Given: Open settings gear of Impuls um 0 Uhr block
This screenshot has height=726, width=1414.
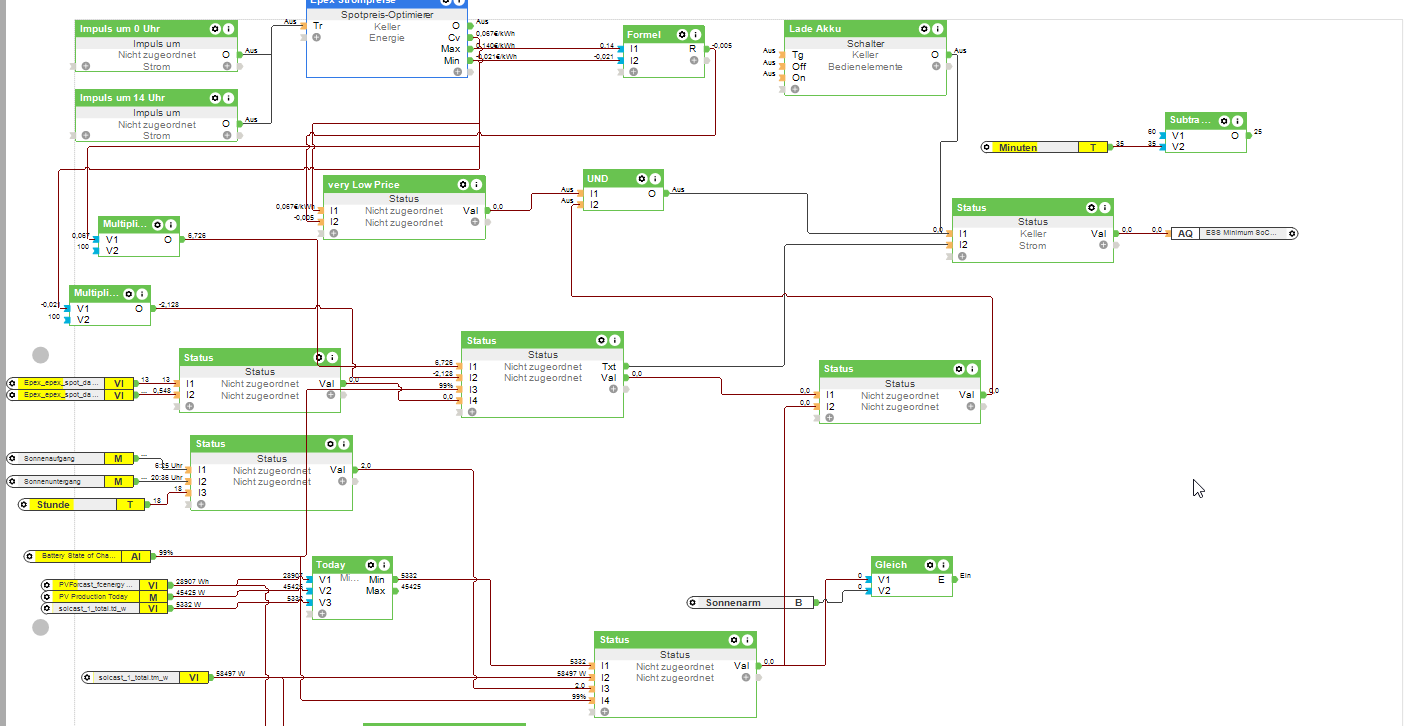Looking at the screenshot, I should [215, 29].
